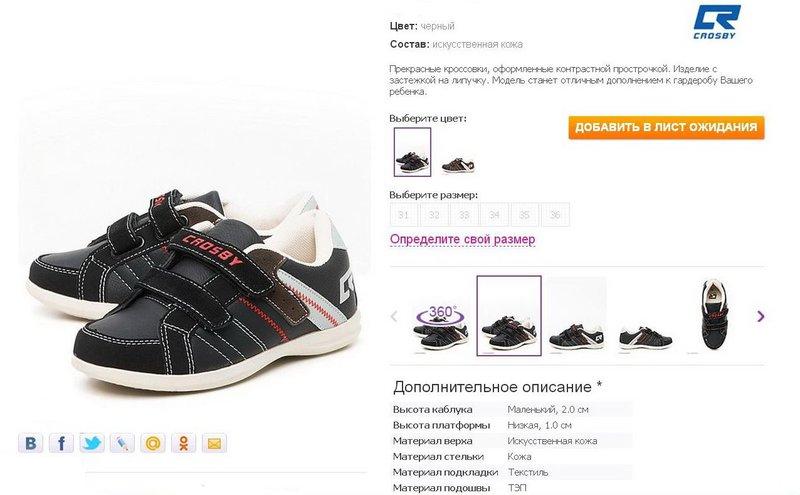Screen dimensions: 800x495
Task: Open the 'Определите свой размер' link
Action: coord(463,239)
